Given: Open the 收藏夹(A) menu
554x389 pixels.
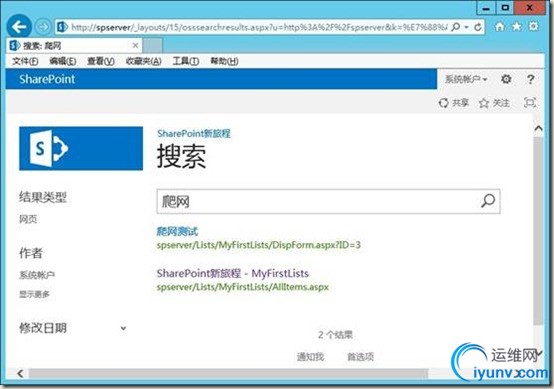Looking at the screenshot, I should click(x=143, y=61).
